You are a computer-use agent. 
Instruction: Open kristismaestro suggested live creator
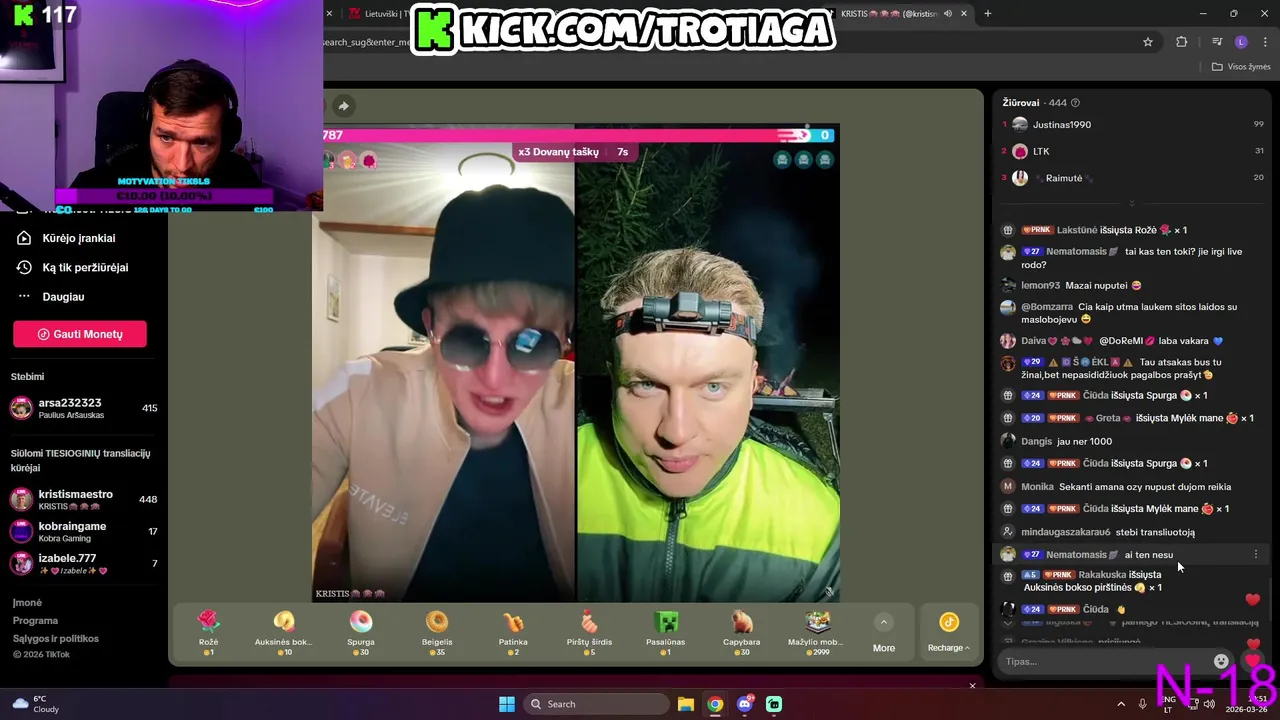(85, 500)
